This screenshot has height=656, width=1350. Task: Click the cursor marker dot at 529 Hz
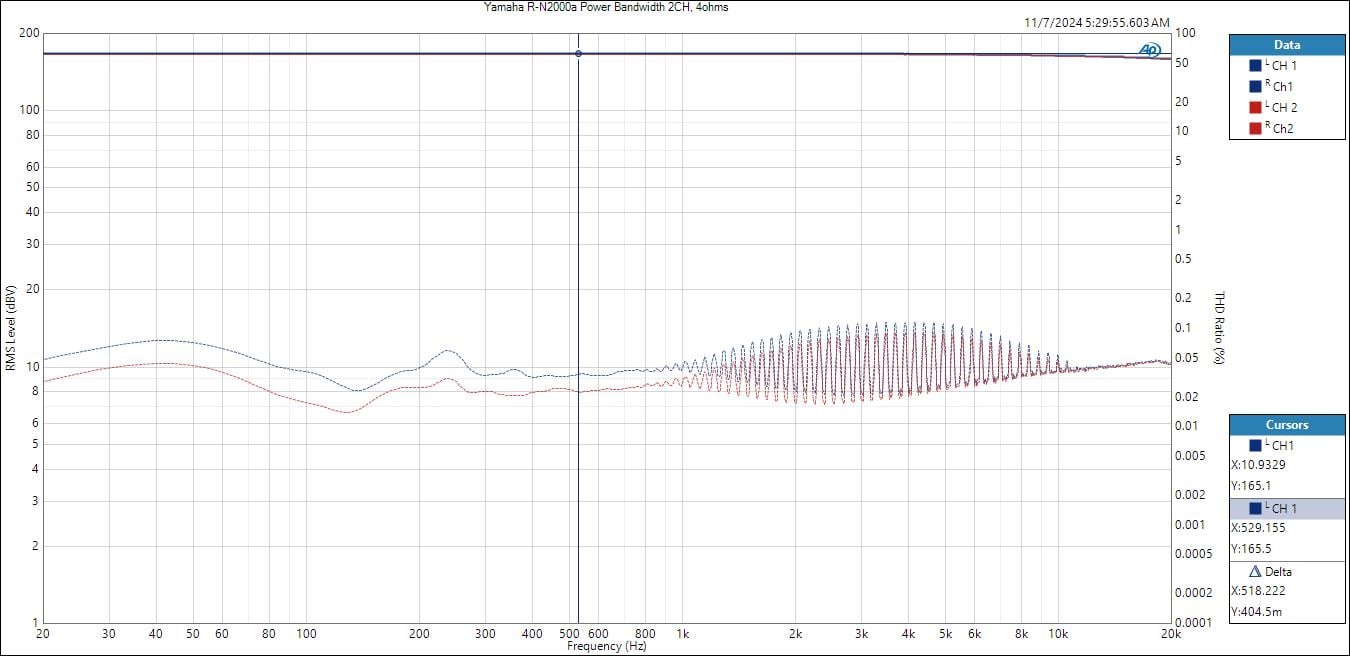click(x=578, y=53)
